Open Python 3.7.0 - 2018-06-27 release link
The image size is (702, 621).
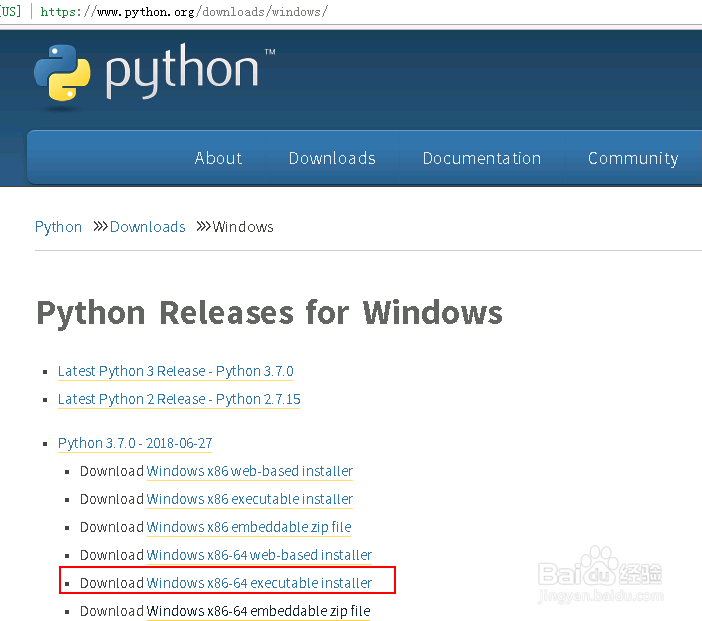(135, 443)
